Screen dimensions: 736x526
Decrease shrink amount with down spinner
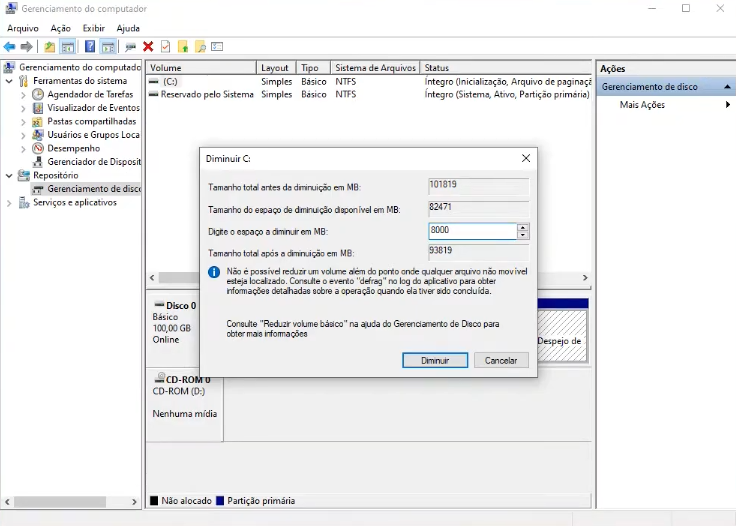pos(522,235)
